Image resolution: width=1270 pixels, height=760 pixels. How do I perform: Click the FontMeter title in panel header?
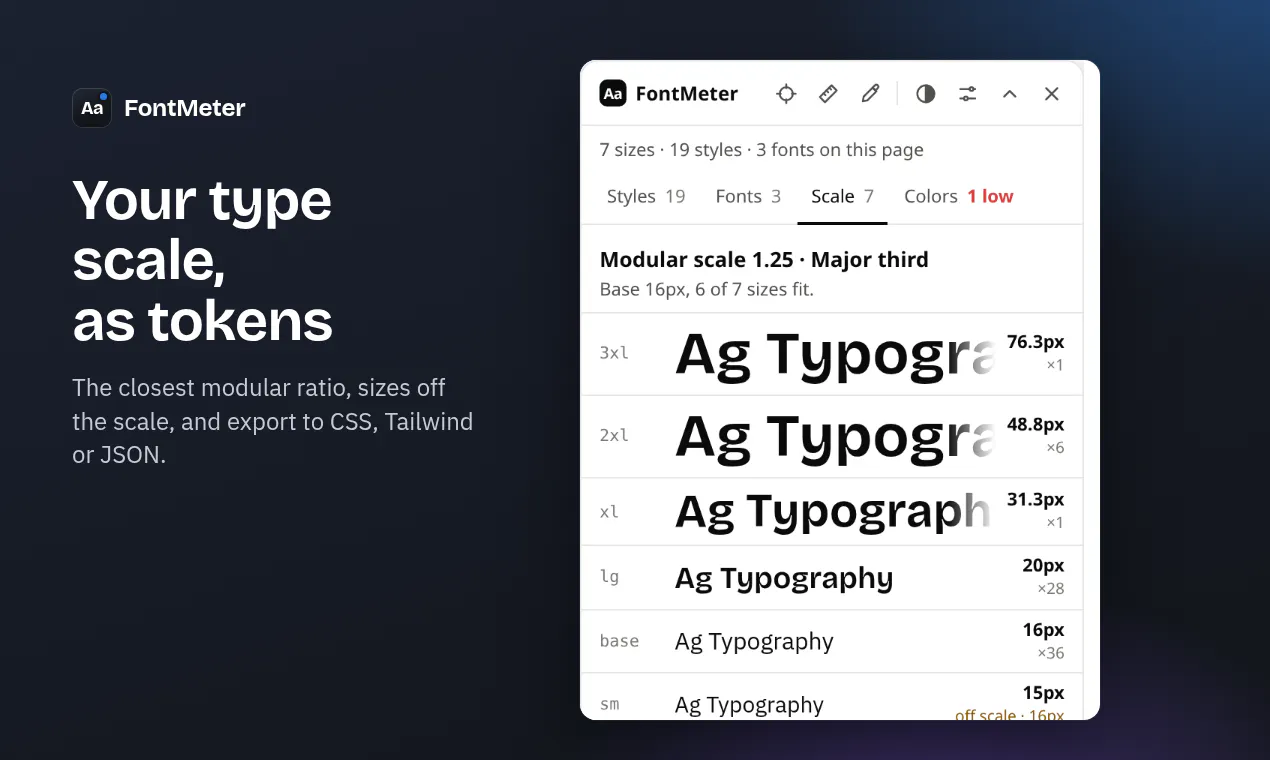tap(687, 94)
